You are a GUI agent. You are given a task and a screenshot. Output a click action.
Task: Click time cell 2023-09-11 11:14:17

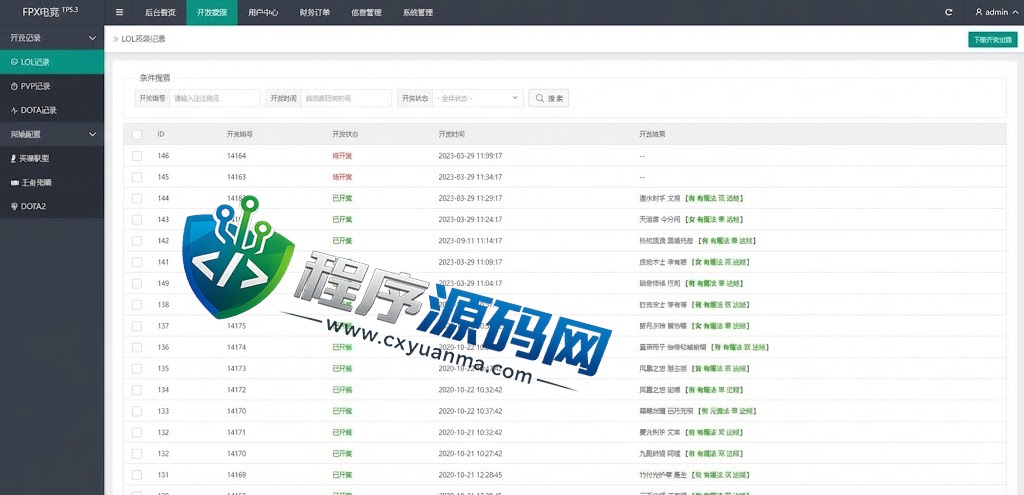[470, 241]
